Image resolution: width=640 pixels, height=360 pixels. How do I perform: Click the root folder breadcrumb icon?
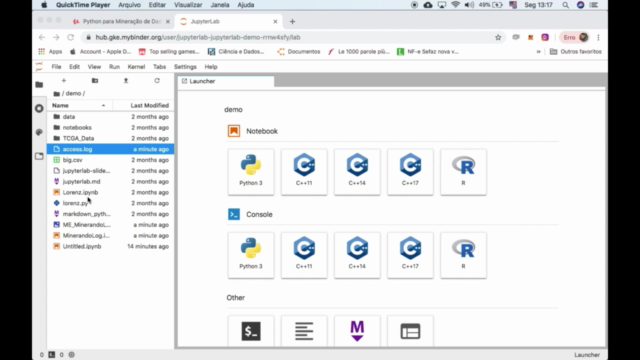point(57,93)
